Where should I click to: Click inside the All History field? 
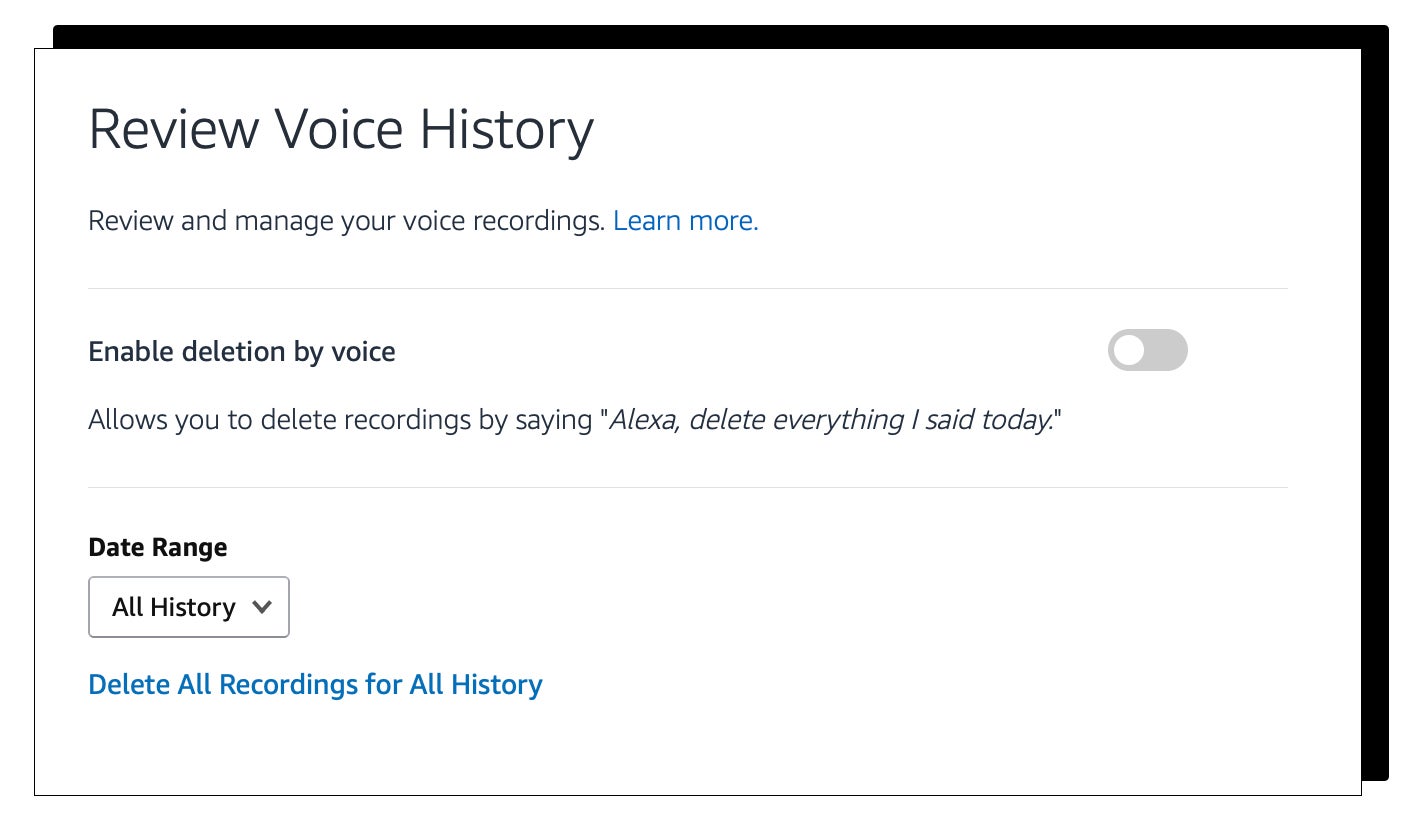point(175,607)
